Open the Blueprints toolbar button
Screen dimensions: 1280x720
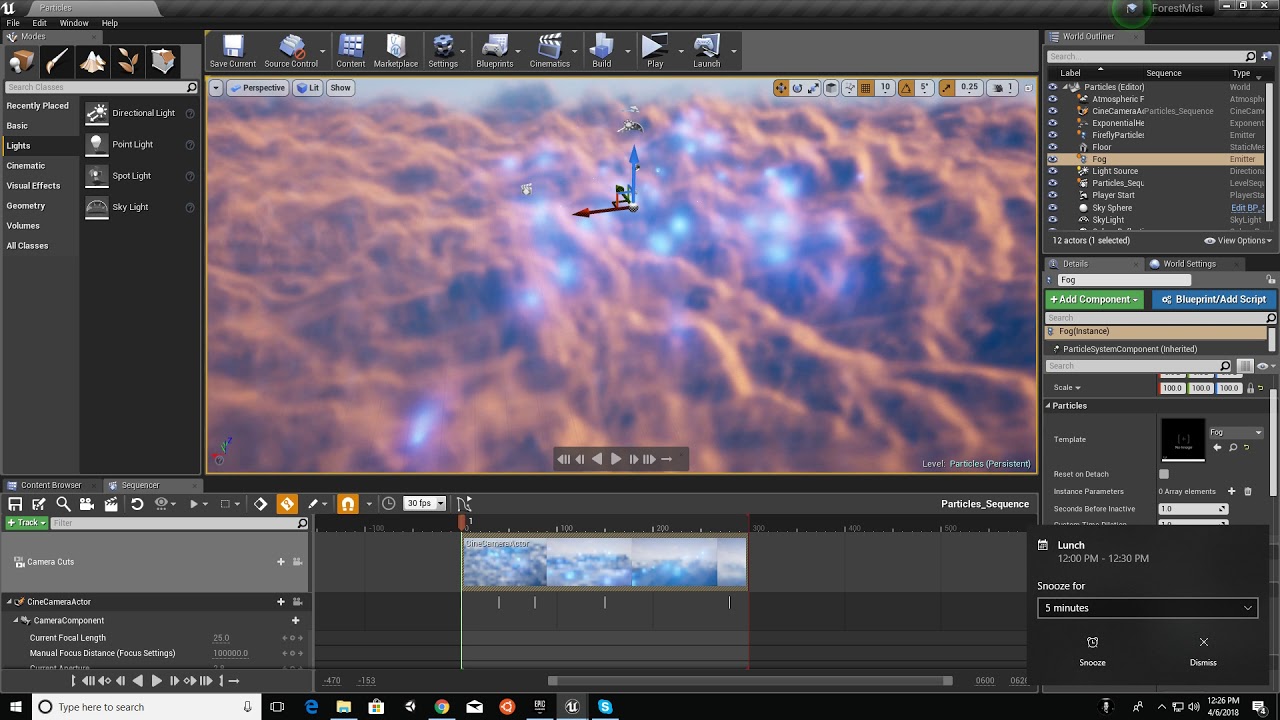point(494,51)
